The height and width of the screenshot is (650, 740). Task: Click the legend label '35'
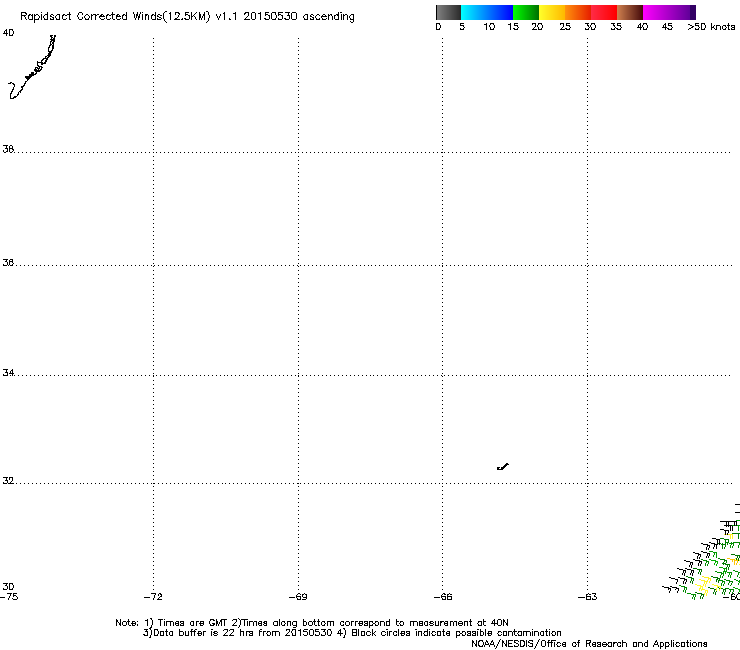pos(616,27)
